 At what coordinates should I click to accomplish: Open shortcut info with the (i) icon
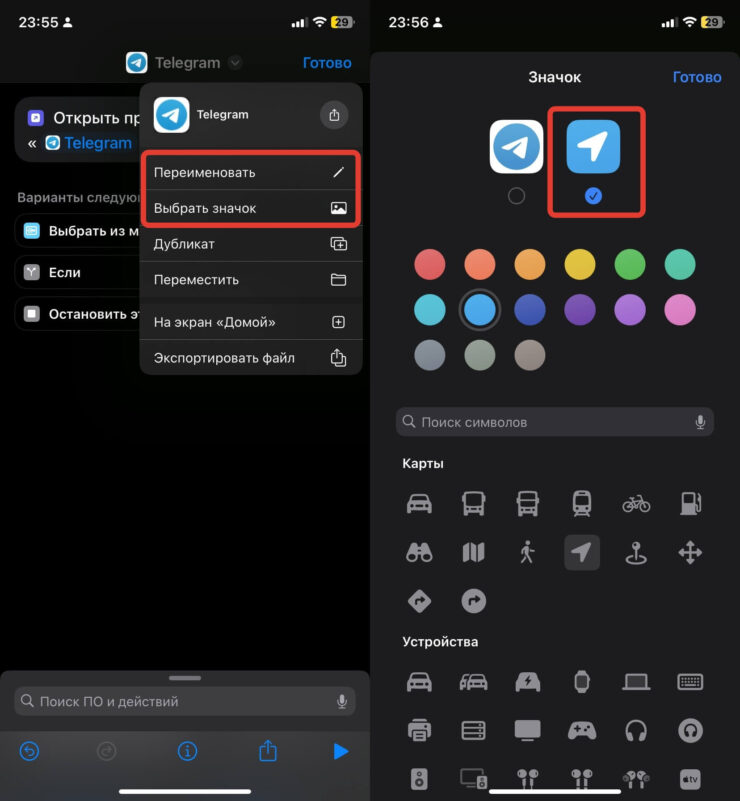coord(186,751)
